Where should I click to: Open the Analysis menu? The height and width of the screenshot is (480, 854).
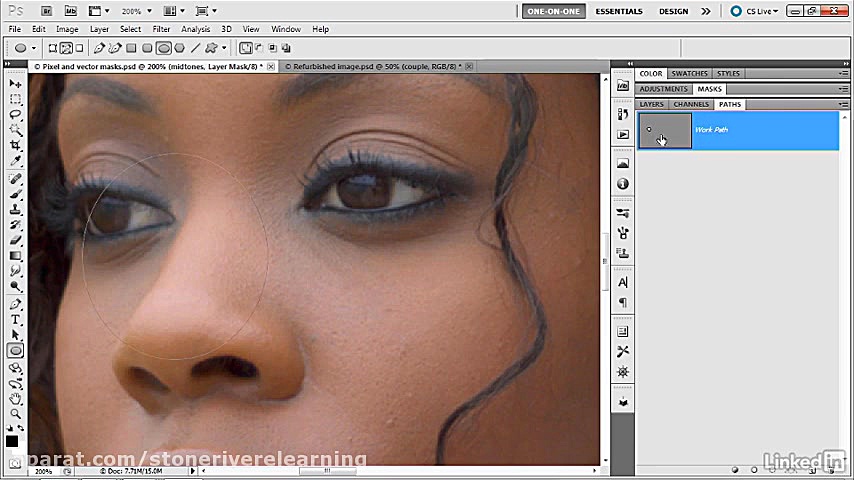coord(196,29)
